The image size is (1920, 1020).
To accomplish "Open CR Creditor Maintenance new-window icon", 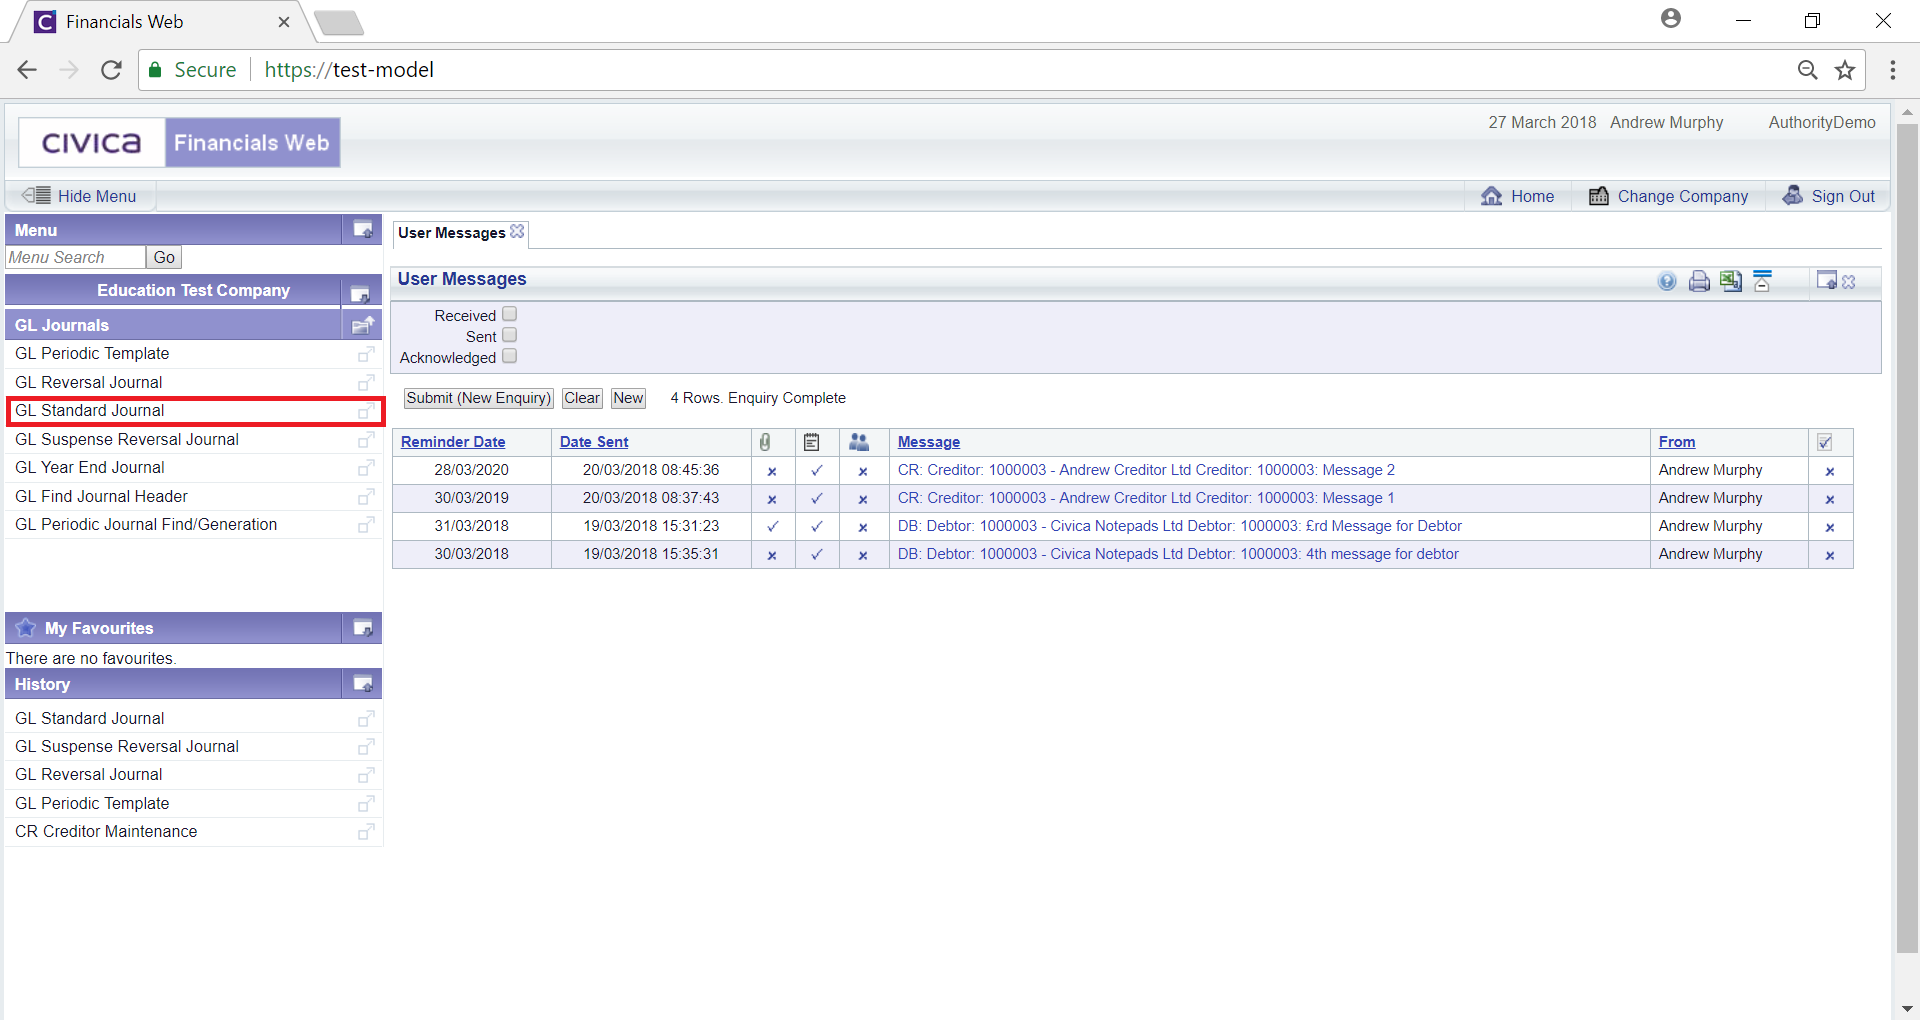I will tap(366, 832).
